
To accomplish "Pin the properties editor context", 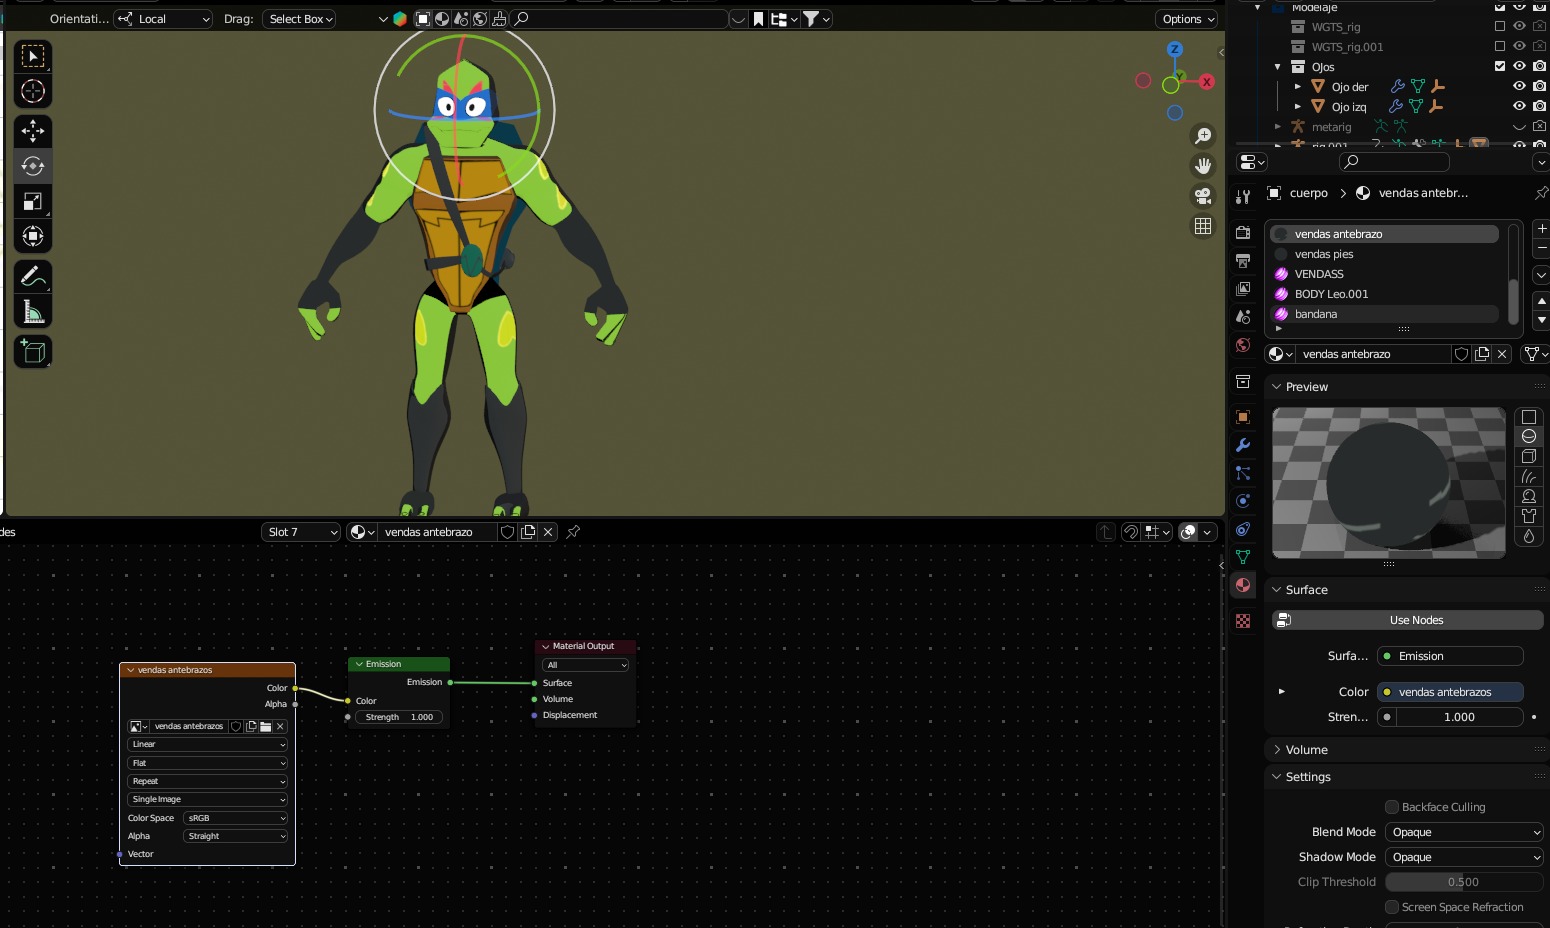I will pyautogui.click(x=1541, y=193).
